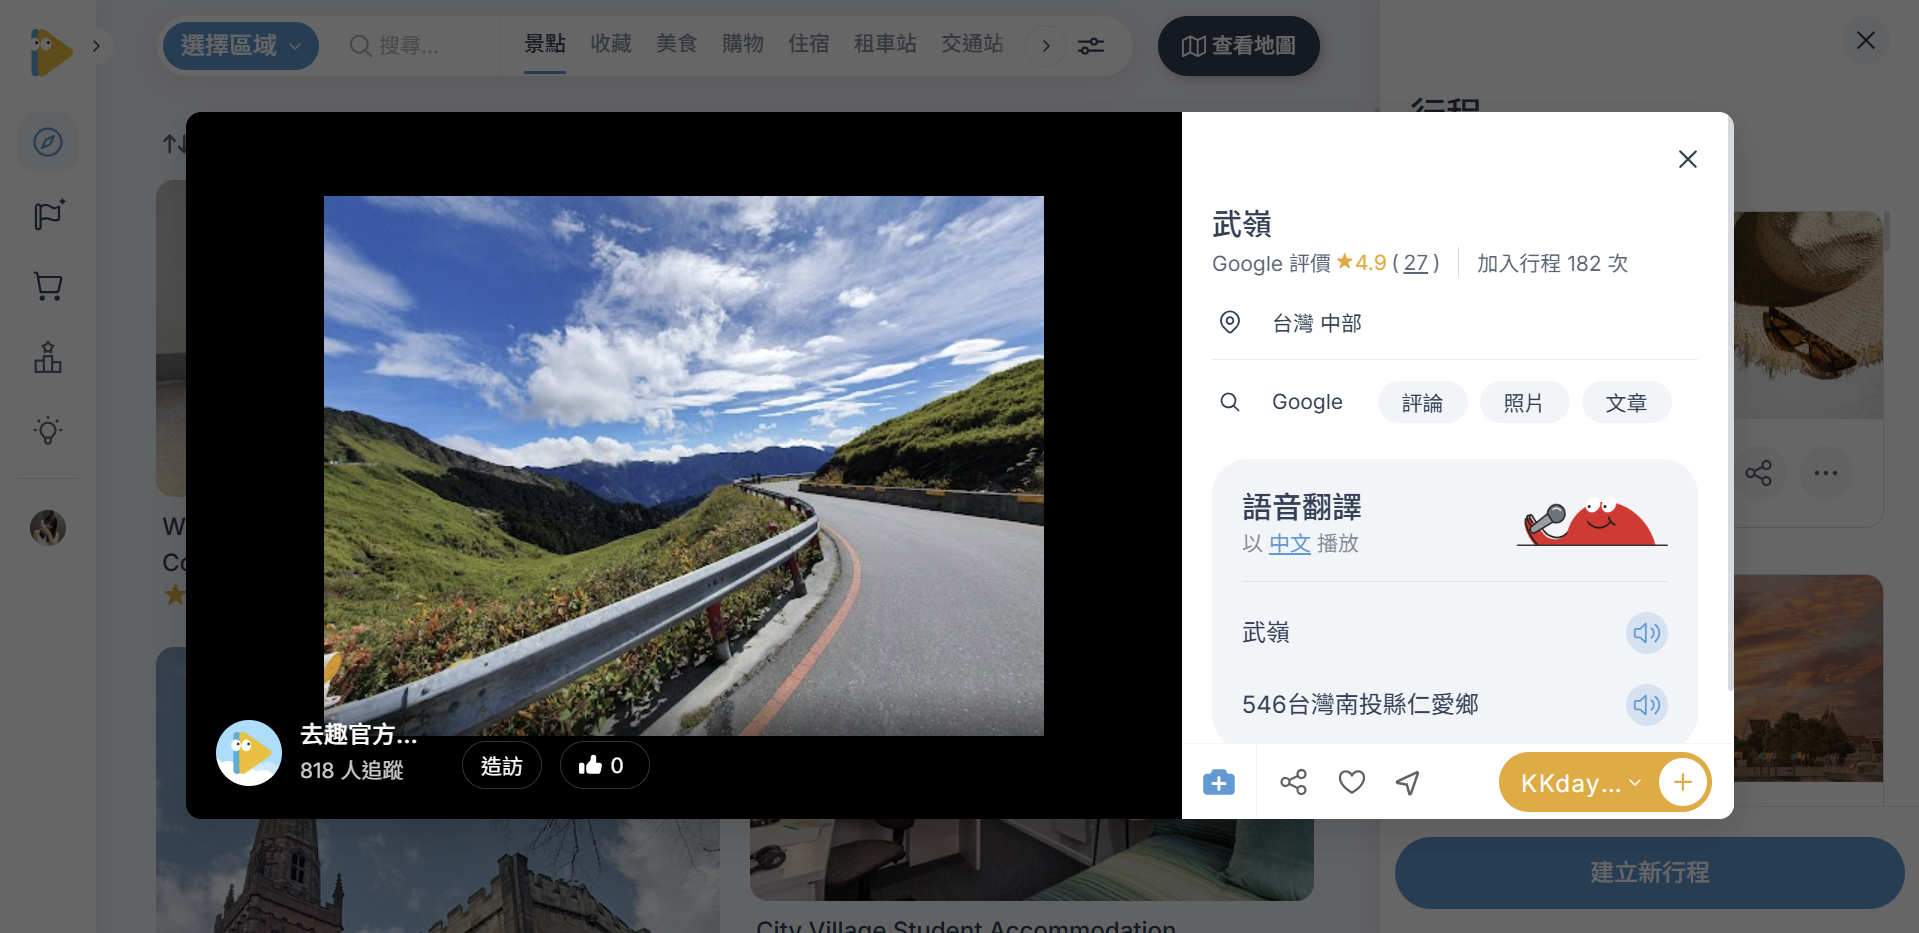Click the 武嶺 mountain road photo

click(x=684, y=466)
